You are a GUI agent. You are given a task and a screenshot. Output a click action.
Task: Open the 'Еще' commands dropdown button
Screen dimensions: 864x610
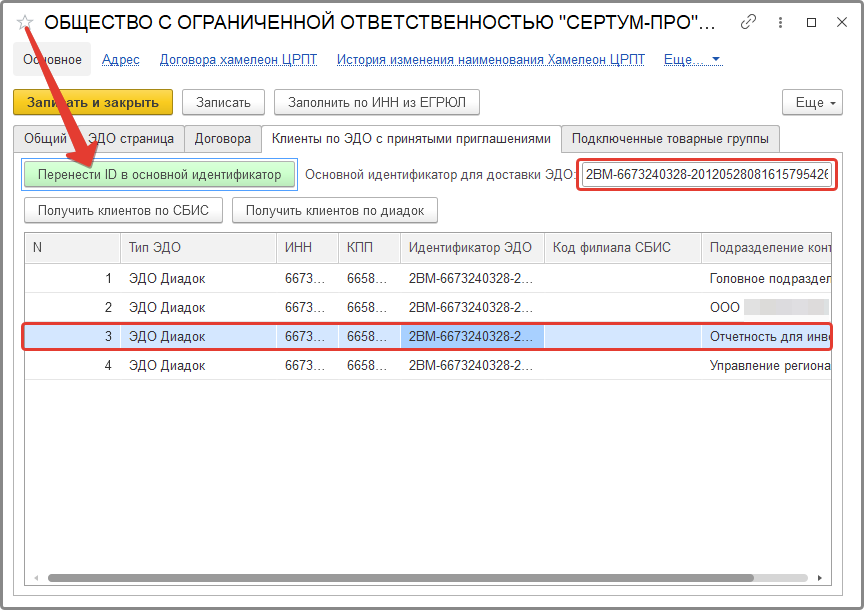click(x=812, y=102)
